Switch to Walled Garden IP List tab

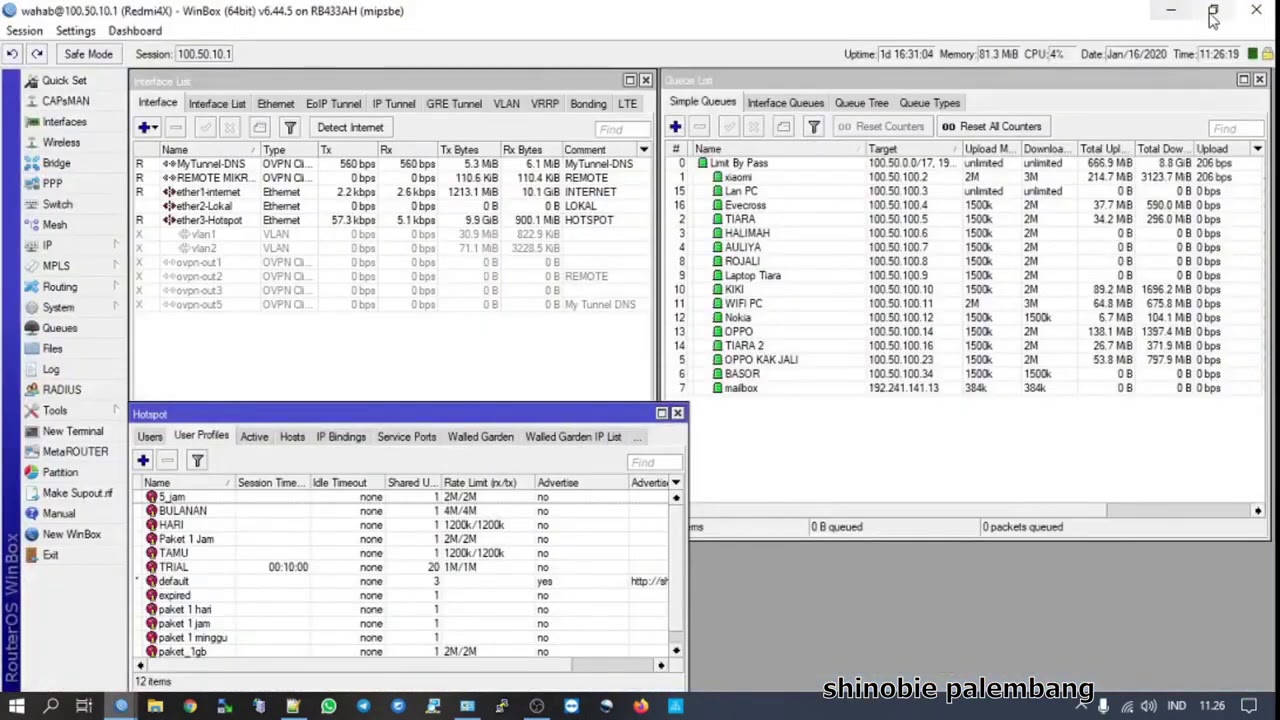coord(573,437)
